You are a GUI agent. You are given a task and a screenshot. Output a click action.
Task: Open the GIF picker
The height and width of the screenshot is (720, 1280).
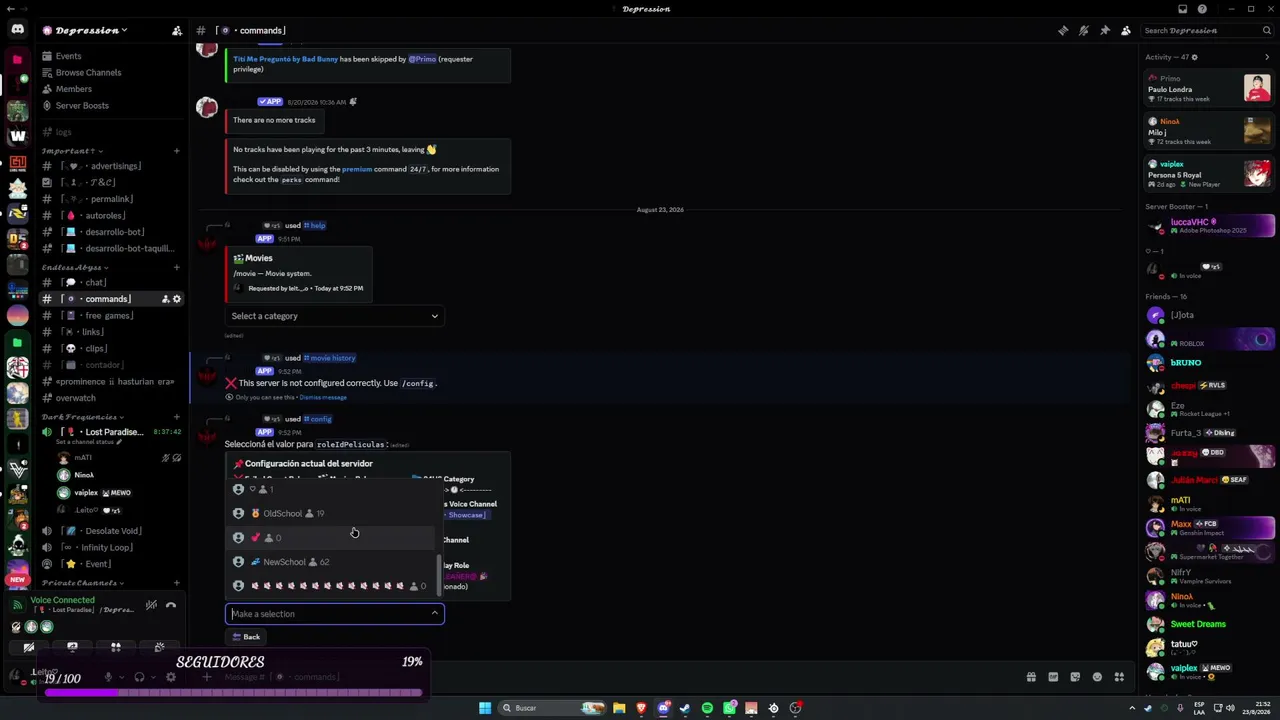click(1053, 677)
